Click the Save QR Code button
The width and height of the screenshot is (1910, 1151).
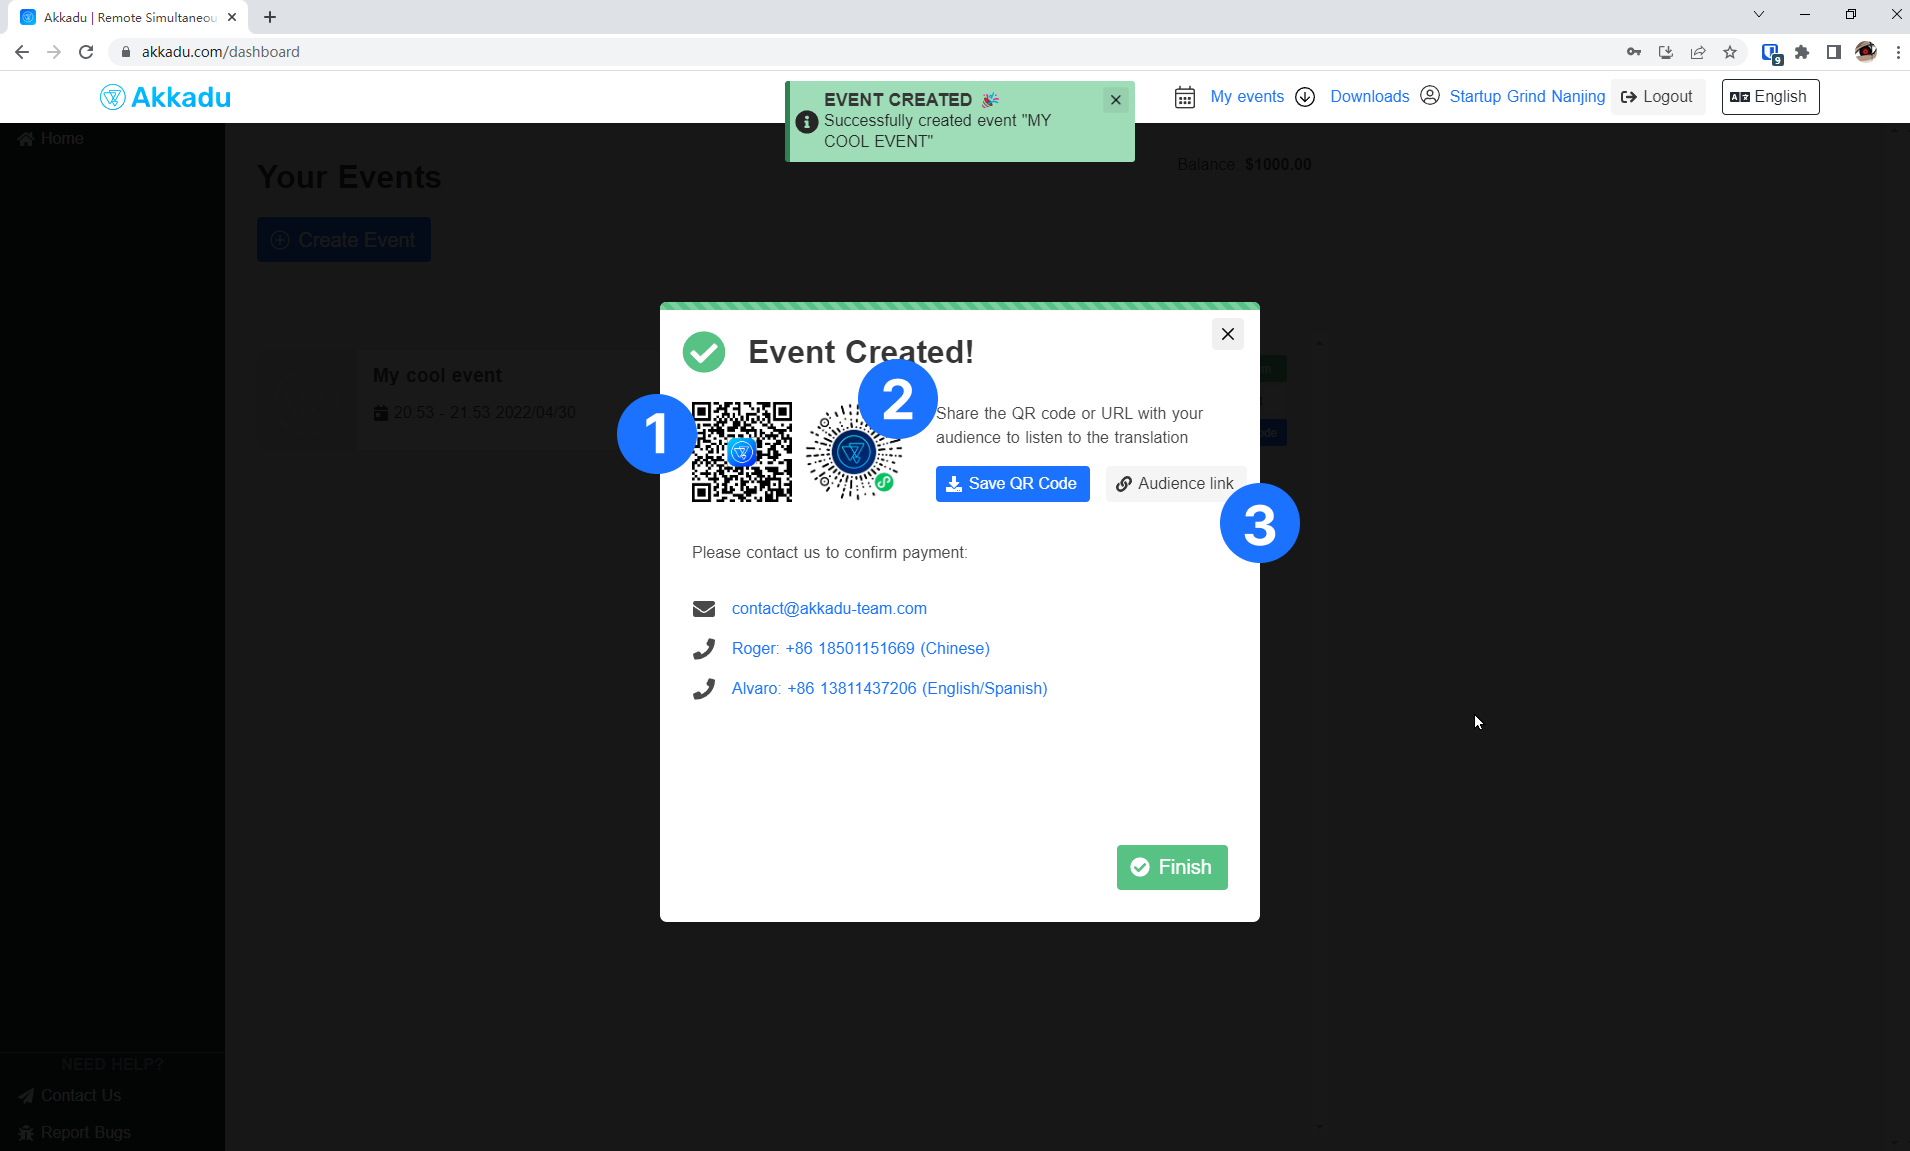[1012, 484]
